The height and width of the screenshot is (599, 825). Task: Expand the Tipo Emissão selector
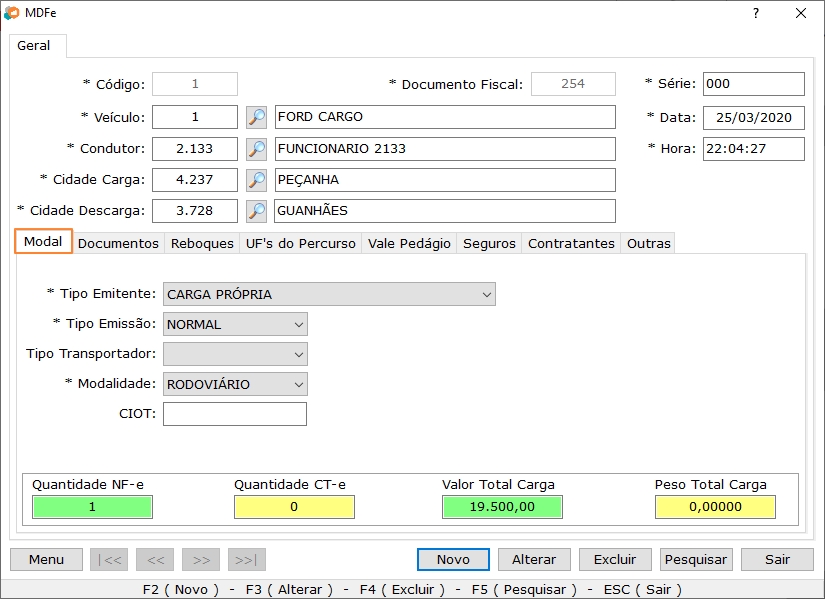coord(297,324)
